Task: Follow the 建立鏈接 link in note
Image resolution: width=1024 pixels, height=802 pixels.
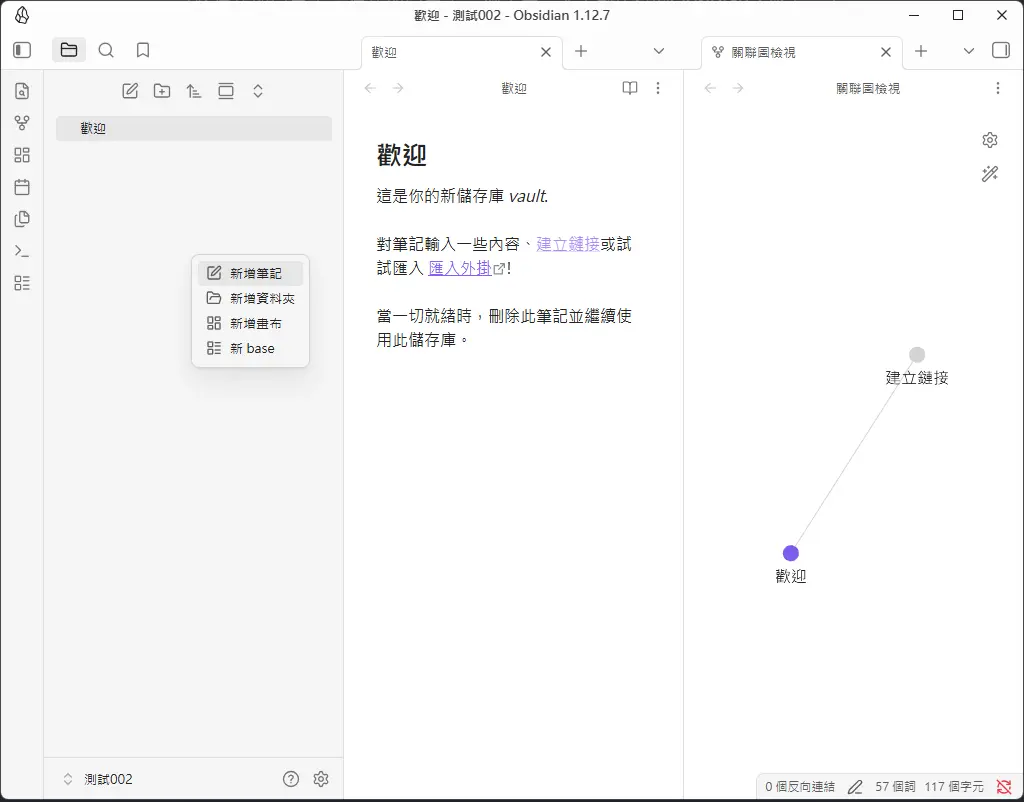Action: click(x=567, y=244)
